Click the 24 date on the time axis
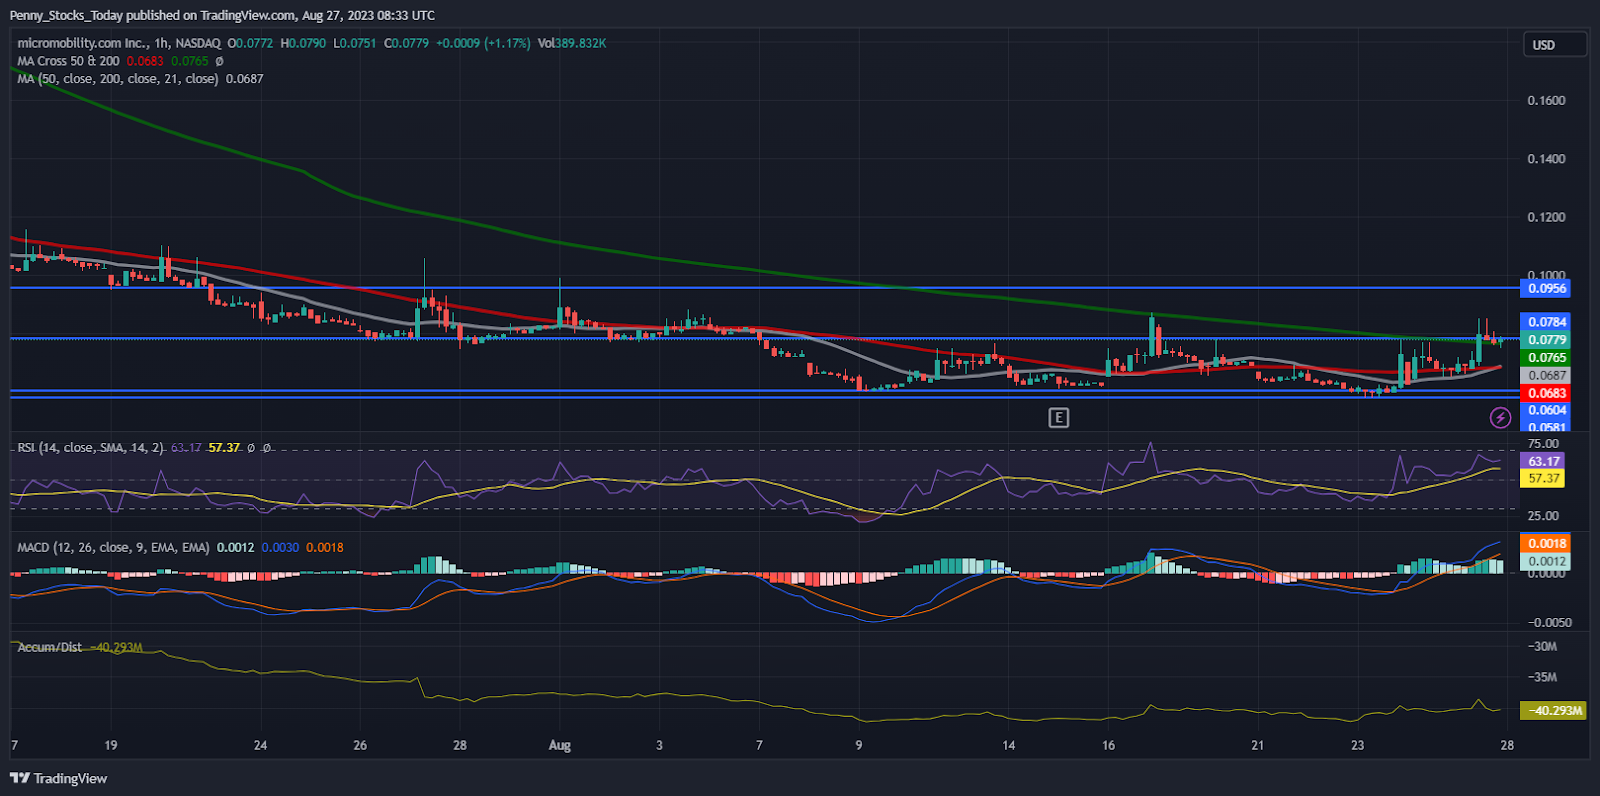1600x796 pixels. [260, 746]
